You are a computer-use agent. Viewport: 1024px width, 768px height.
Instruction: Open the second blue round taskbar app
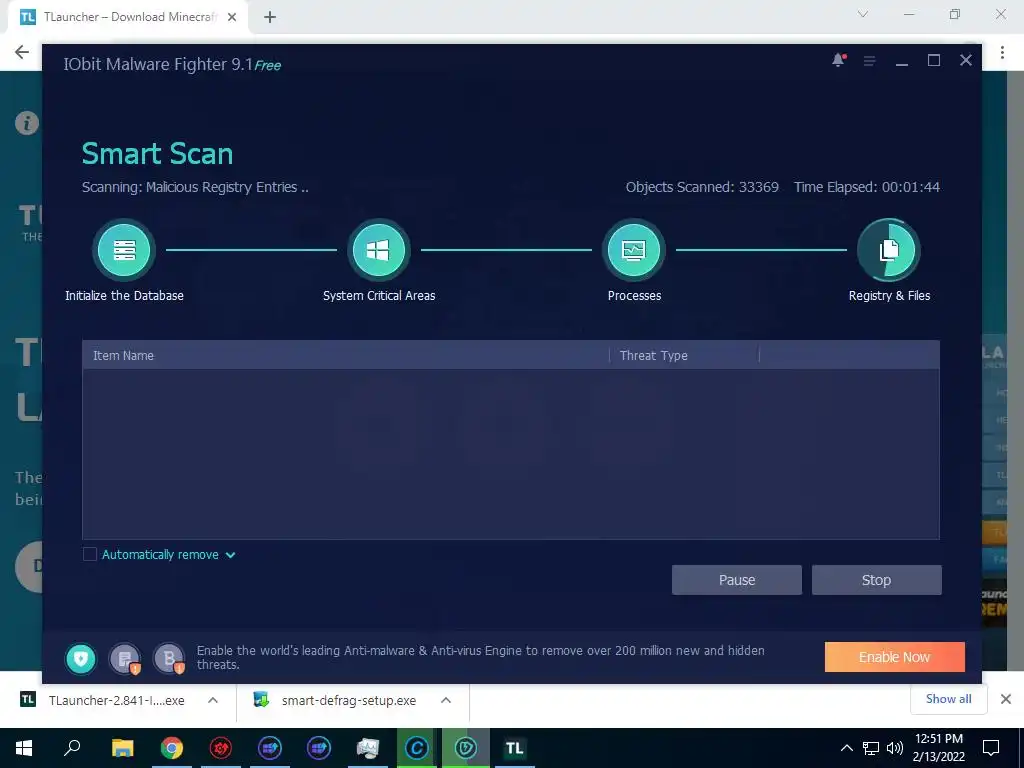[319, 748]
